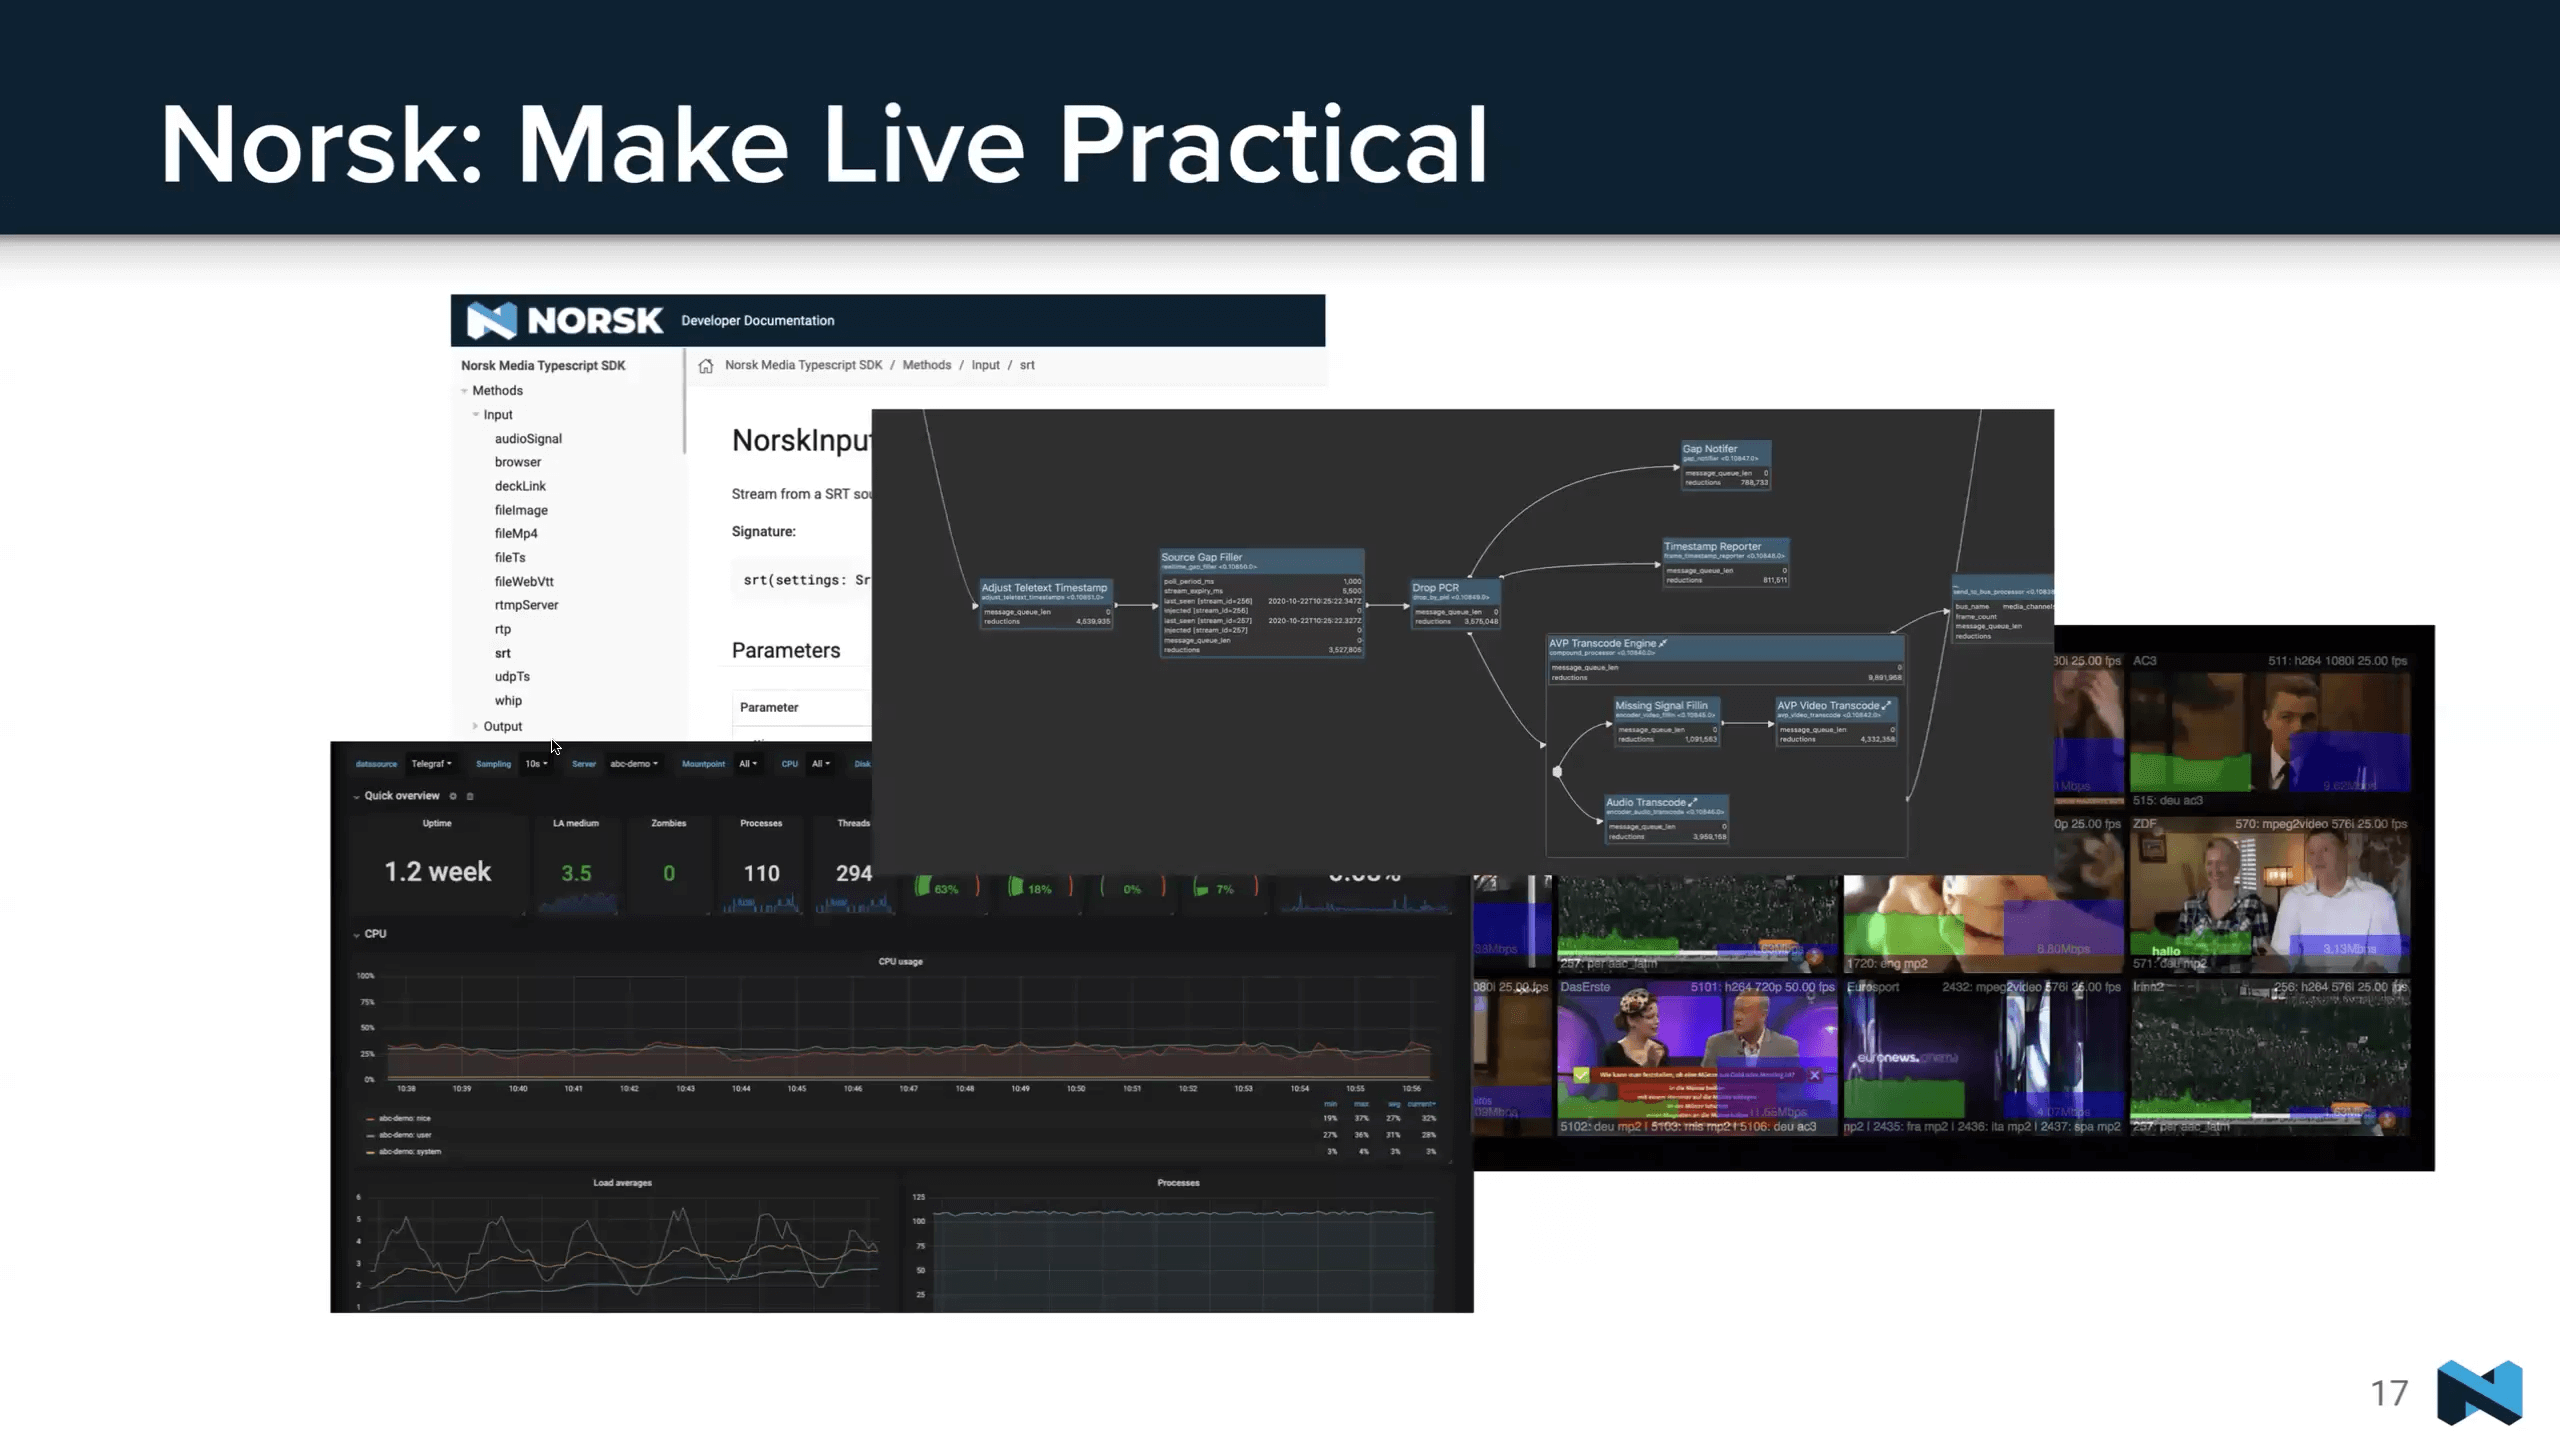Toggle abc-demo: user legend series
This screenshot has height=1440, width=2560.
(398, 1135)
